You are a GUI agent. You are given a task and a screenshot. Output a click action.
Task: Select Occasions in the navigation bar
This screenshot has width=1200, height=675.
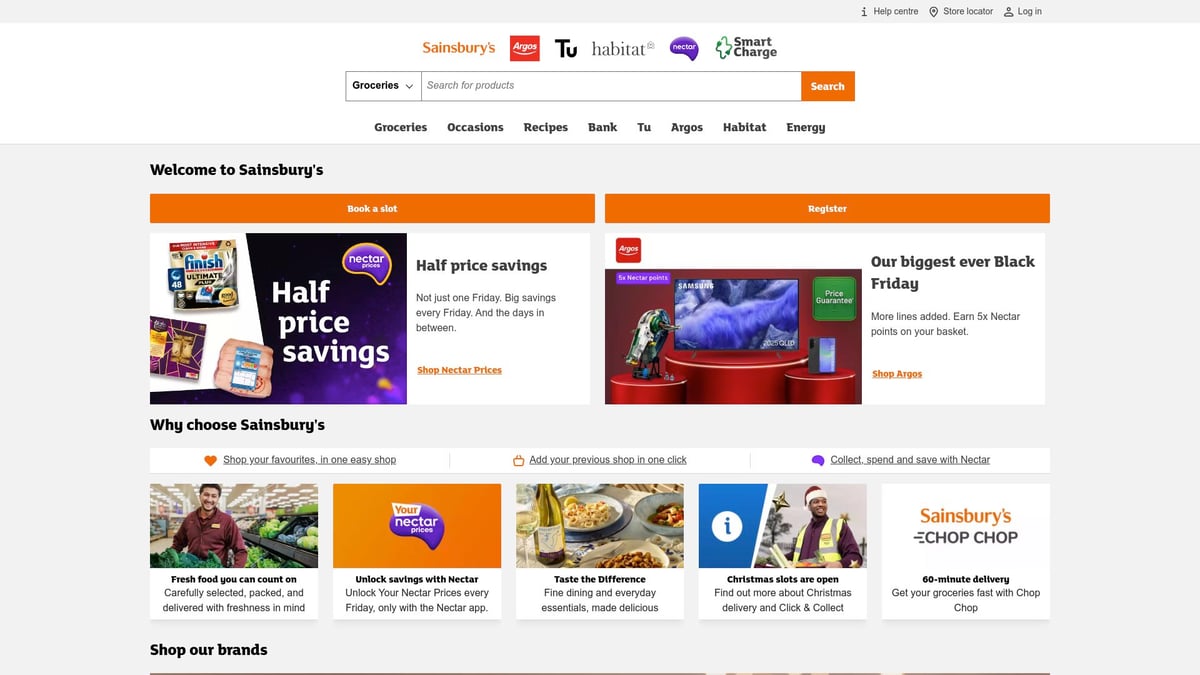pyautogui.click(x=475, y=127)
